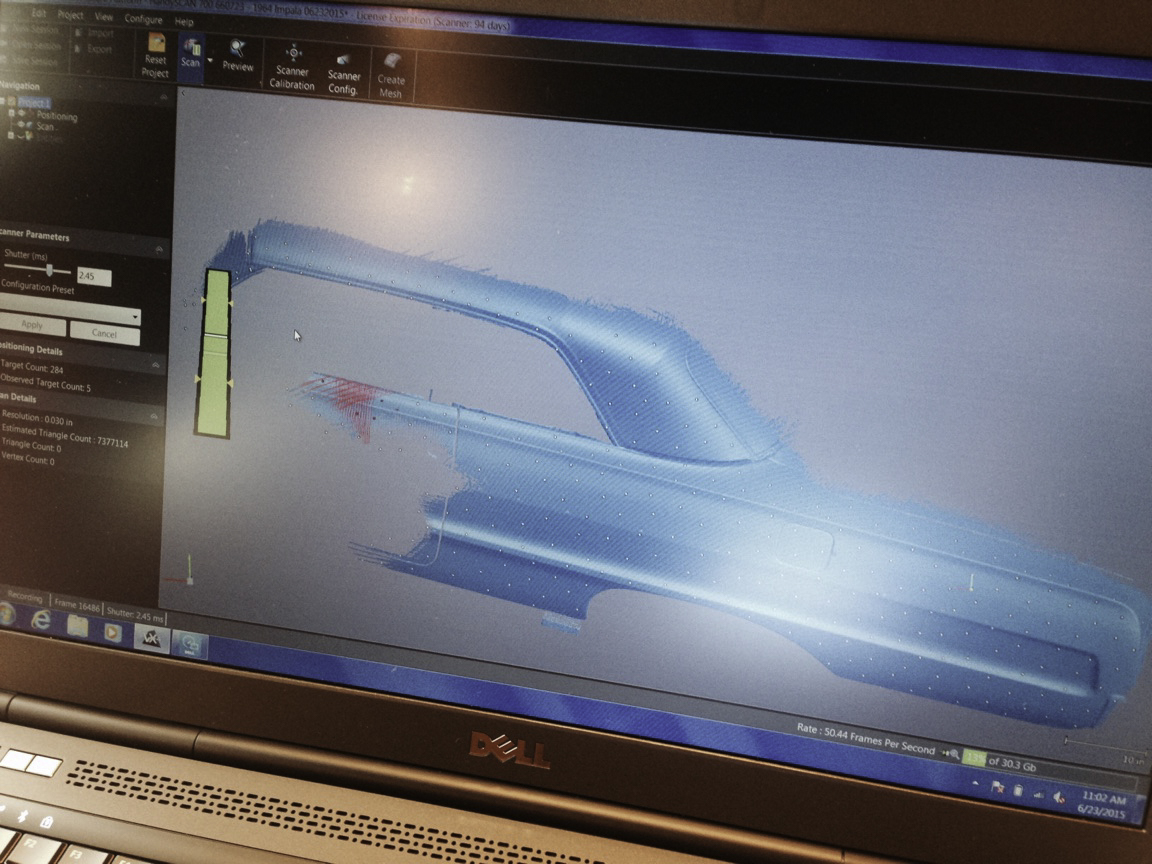Click the green scanner volume indicator

tap(214, 354)
